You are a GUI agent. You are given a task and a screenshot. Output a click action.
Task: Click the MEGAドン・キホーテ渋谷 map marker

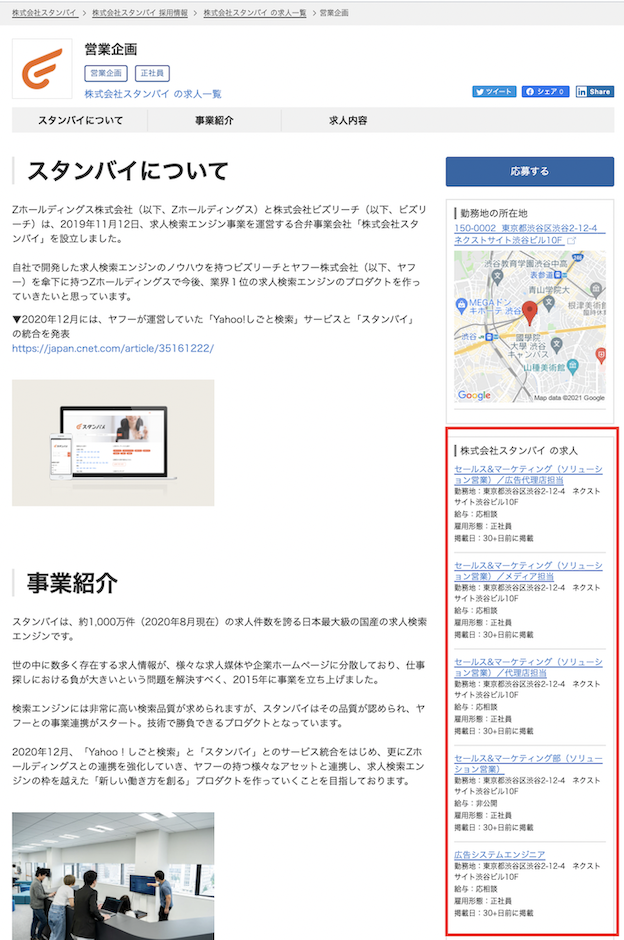[460, 305]
